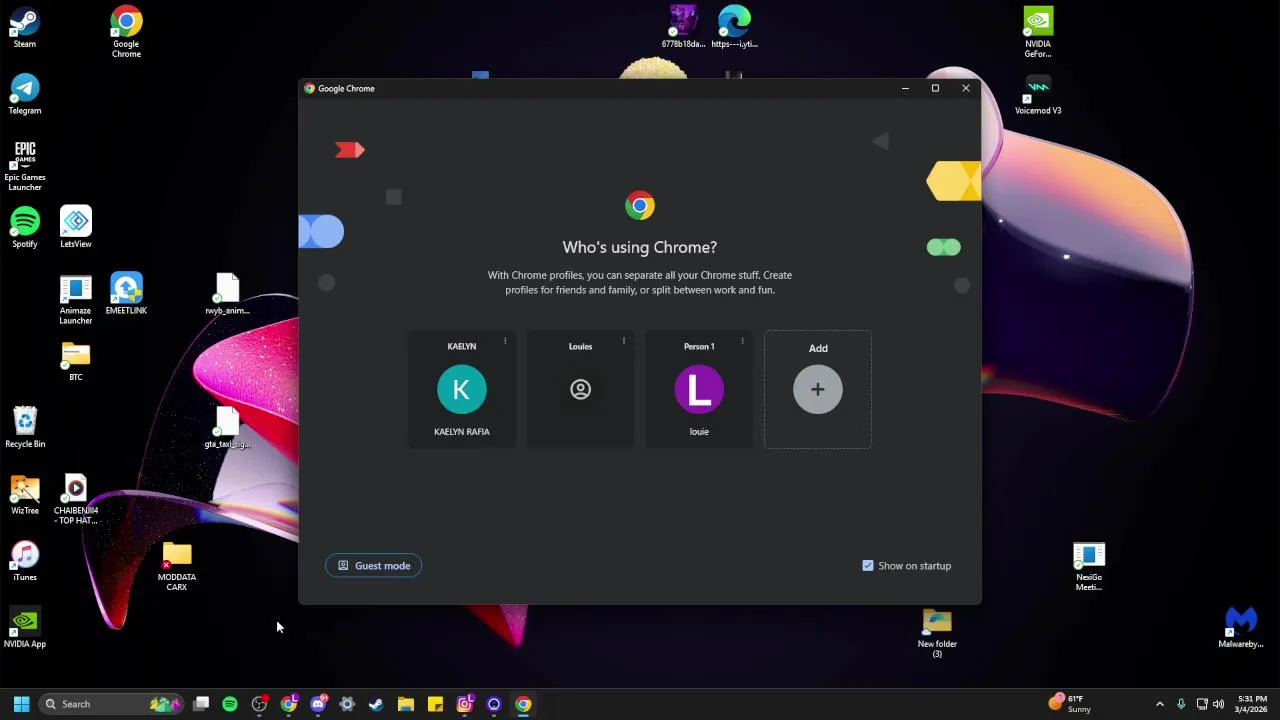Open Sticky Notes from taskbar
1280x720 pixels.
[x=435, y=704]
